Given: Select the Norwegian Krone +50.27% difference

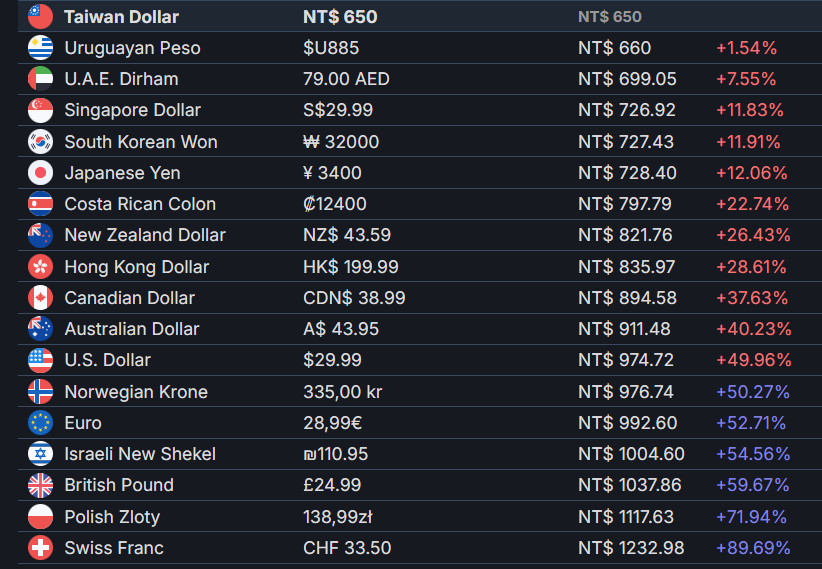Looking at the screenshot, I should [753, 392].
